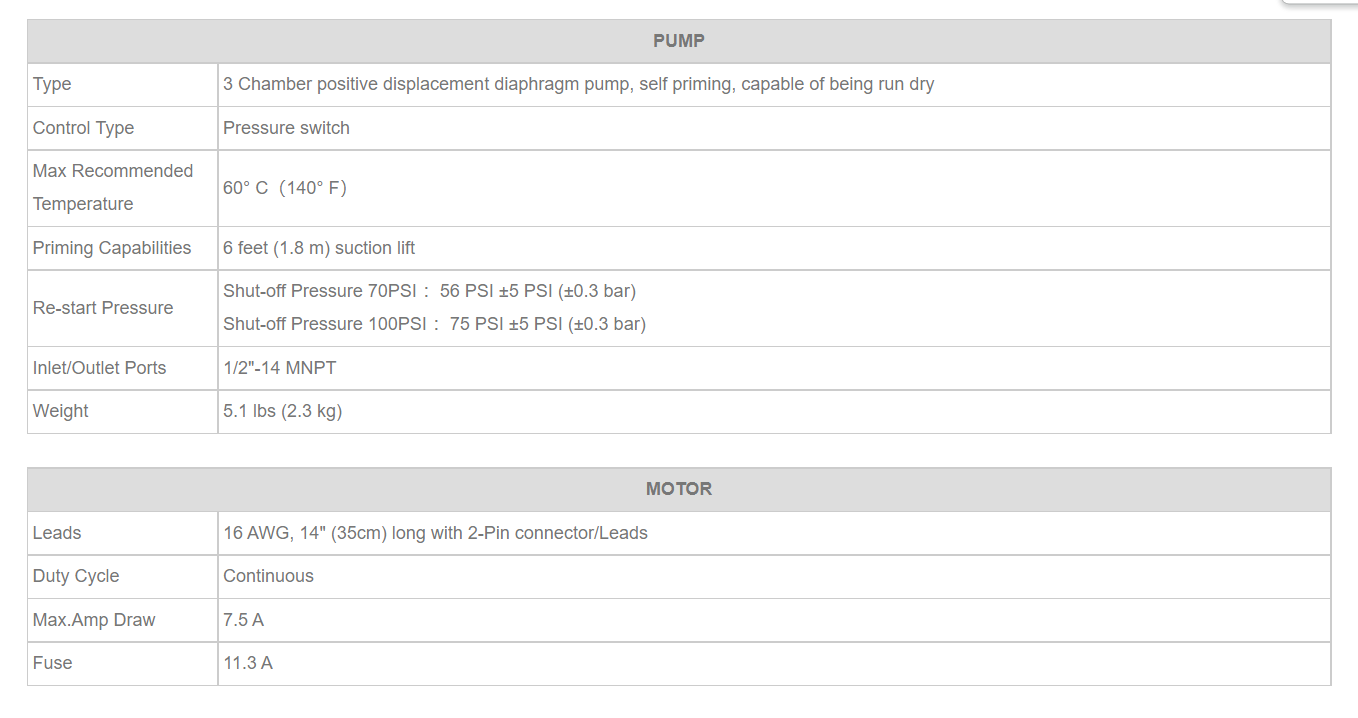Screen dimensions: 1358x718
Task: Click the MOTOR table header
Action: [x=679, y=489]
